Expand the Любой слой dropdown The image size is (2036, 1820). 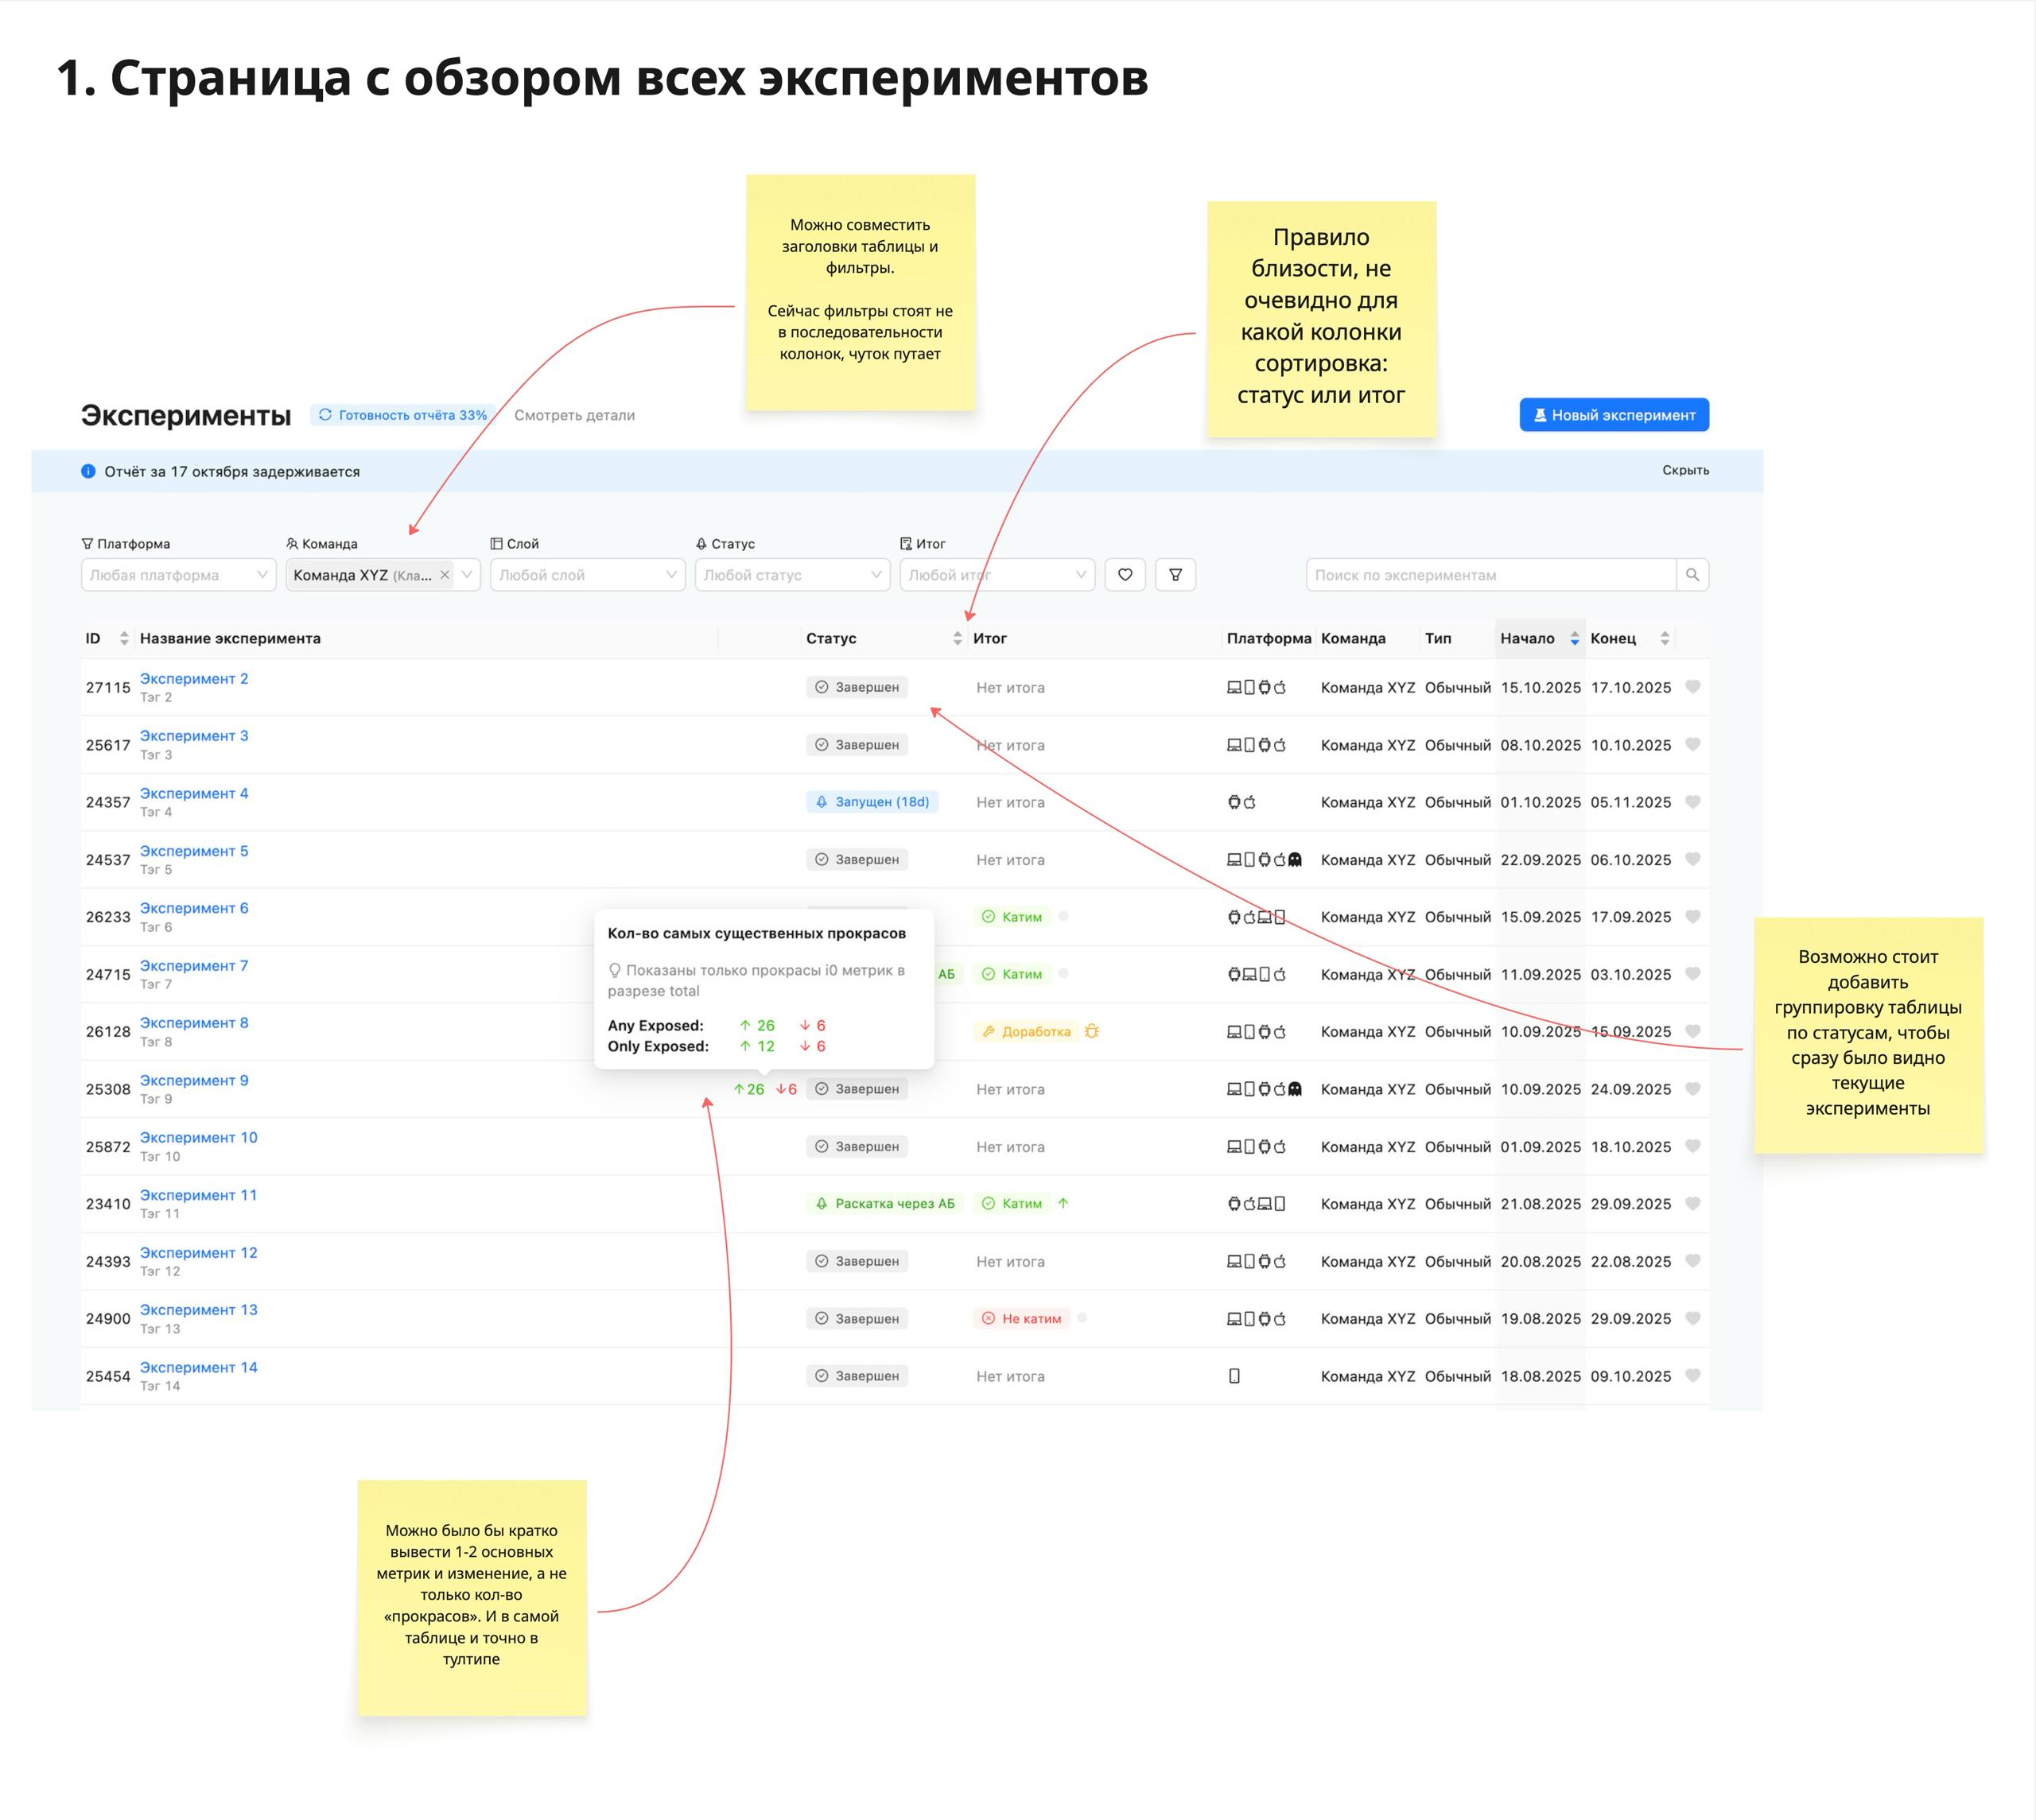tap(587, 575)
